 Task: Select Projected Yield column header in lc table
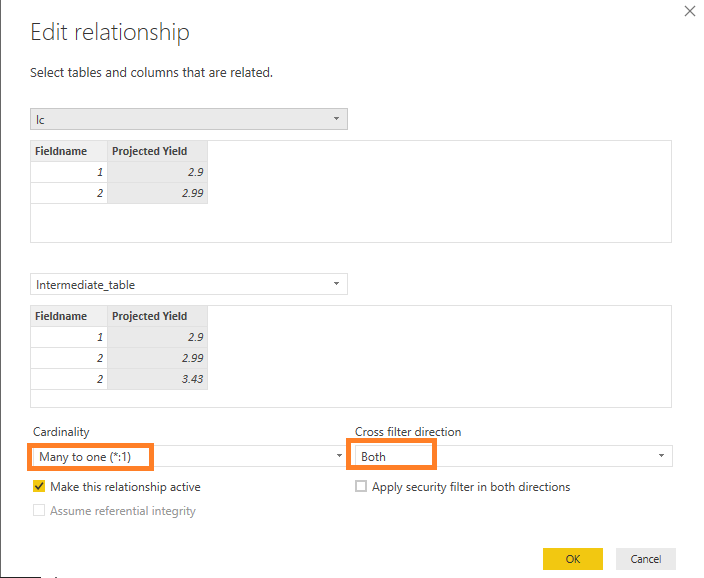pyautogui.click(x=157, y=151)
